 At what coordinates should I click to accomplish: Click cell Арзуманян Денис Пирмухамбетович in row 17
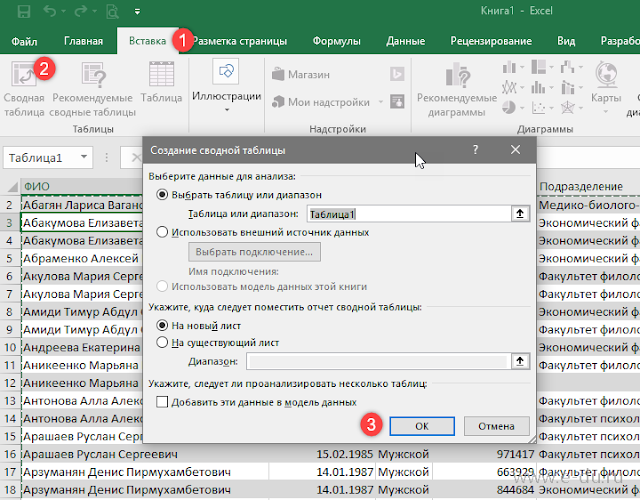[x=145, y=472]
